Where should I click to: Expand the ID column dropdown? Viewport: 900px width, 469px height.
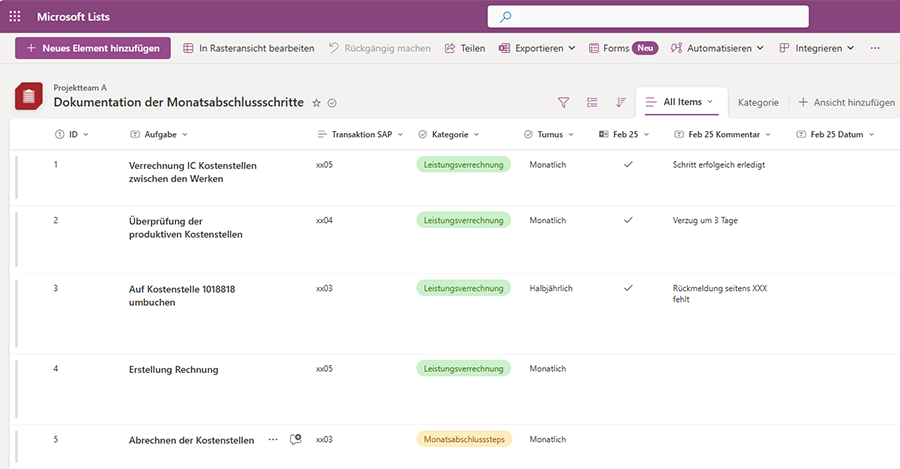point(86,134)
